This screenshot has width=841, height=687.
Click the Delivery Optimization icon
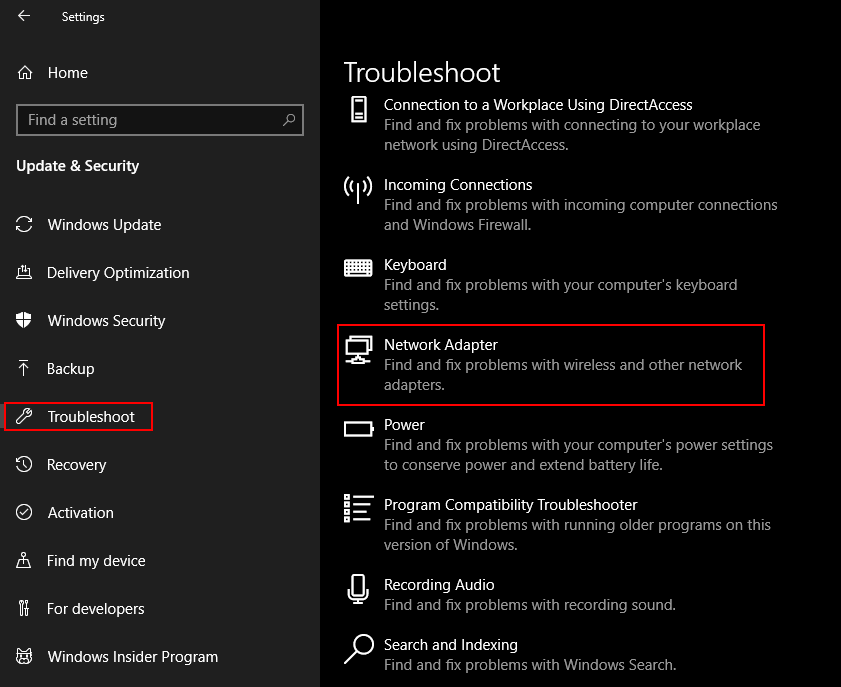tap(24, 272)
